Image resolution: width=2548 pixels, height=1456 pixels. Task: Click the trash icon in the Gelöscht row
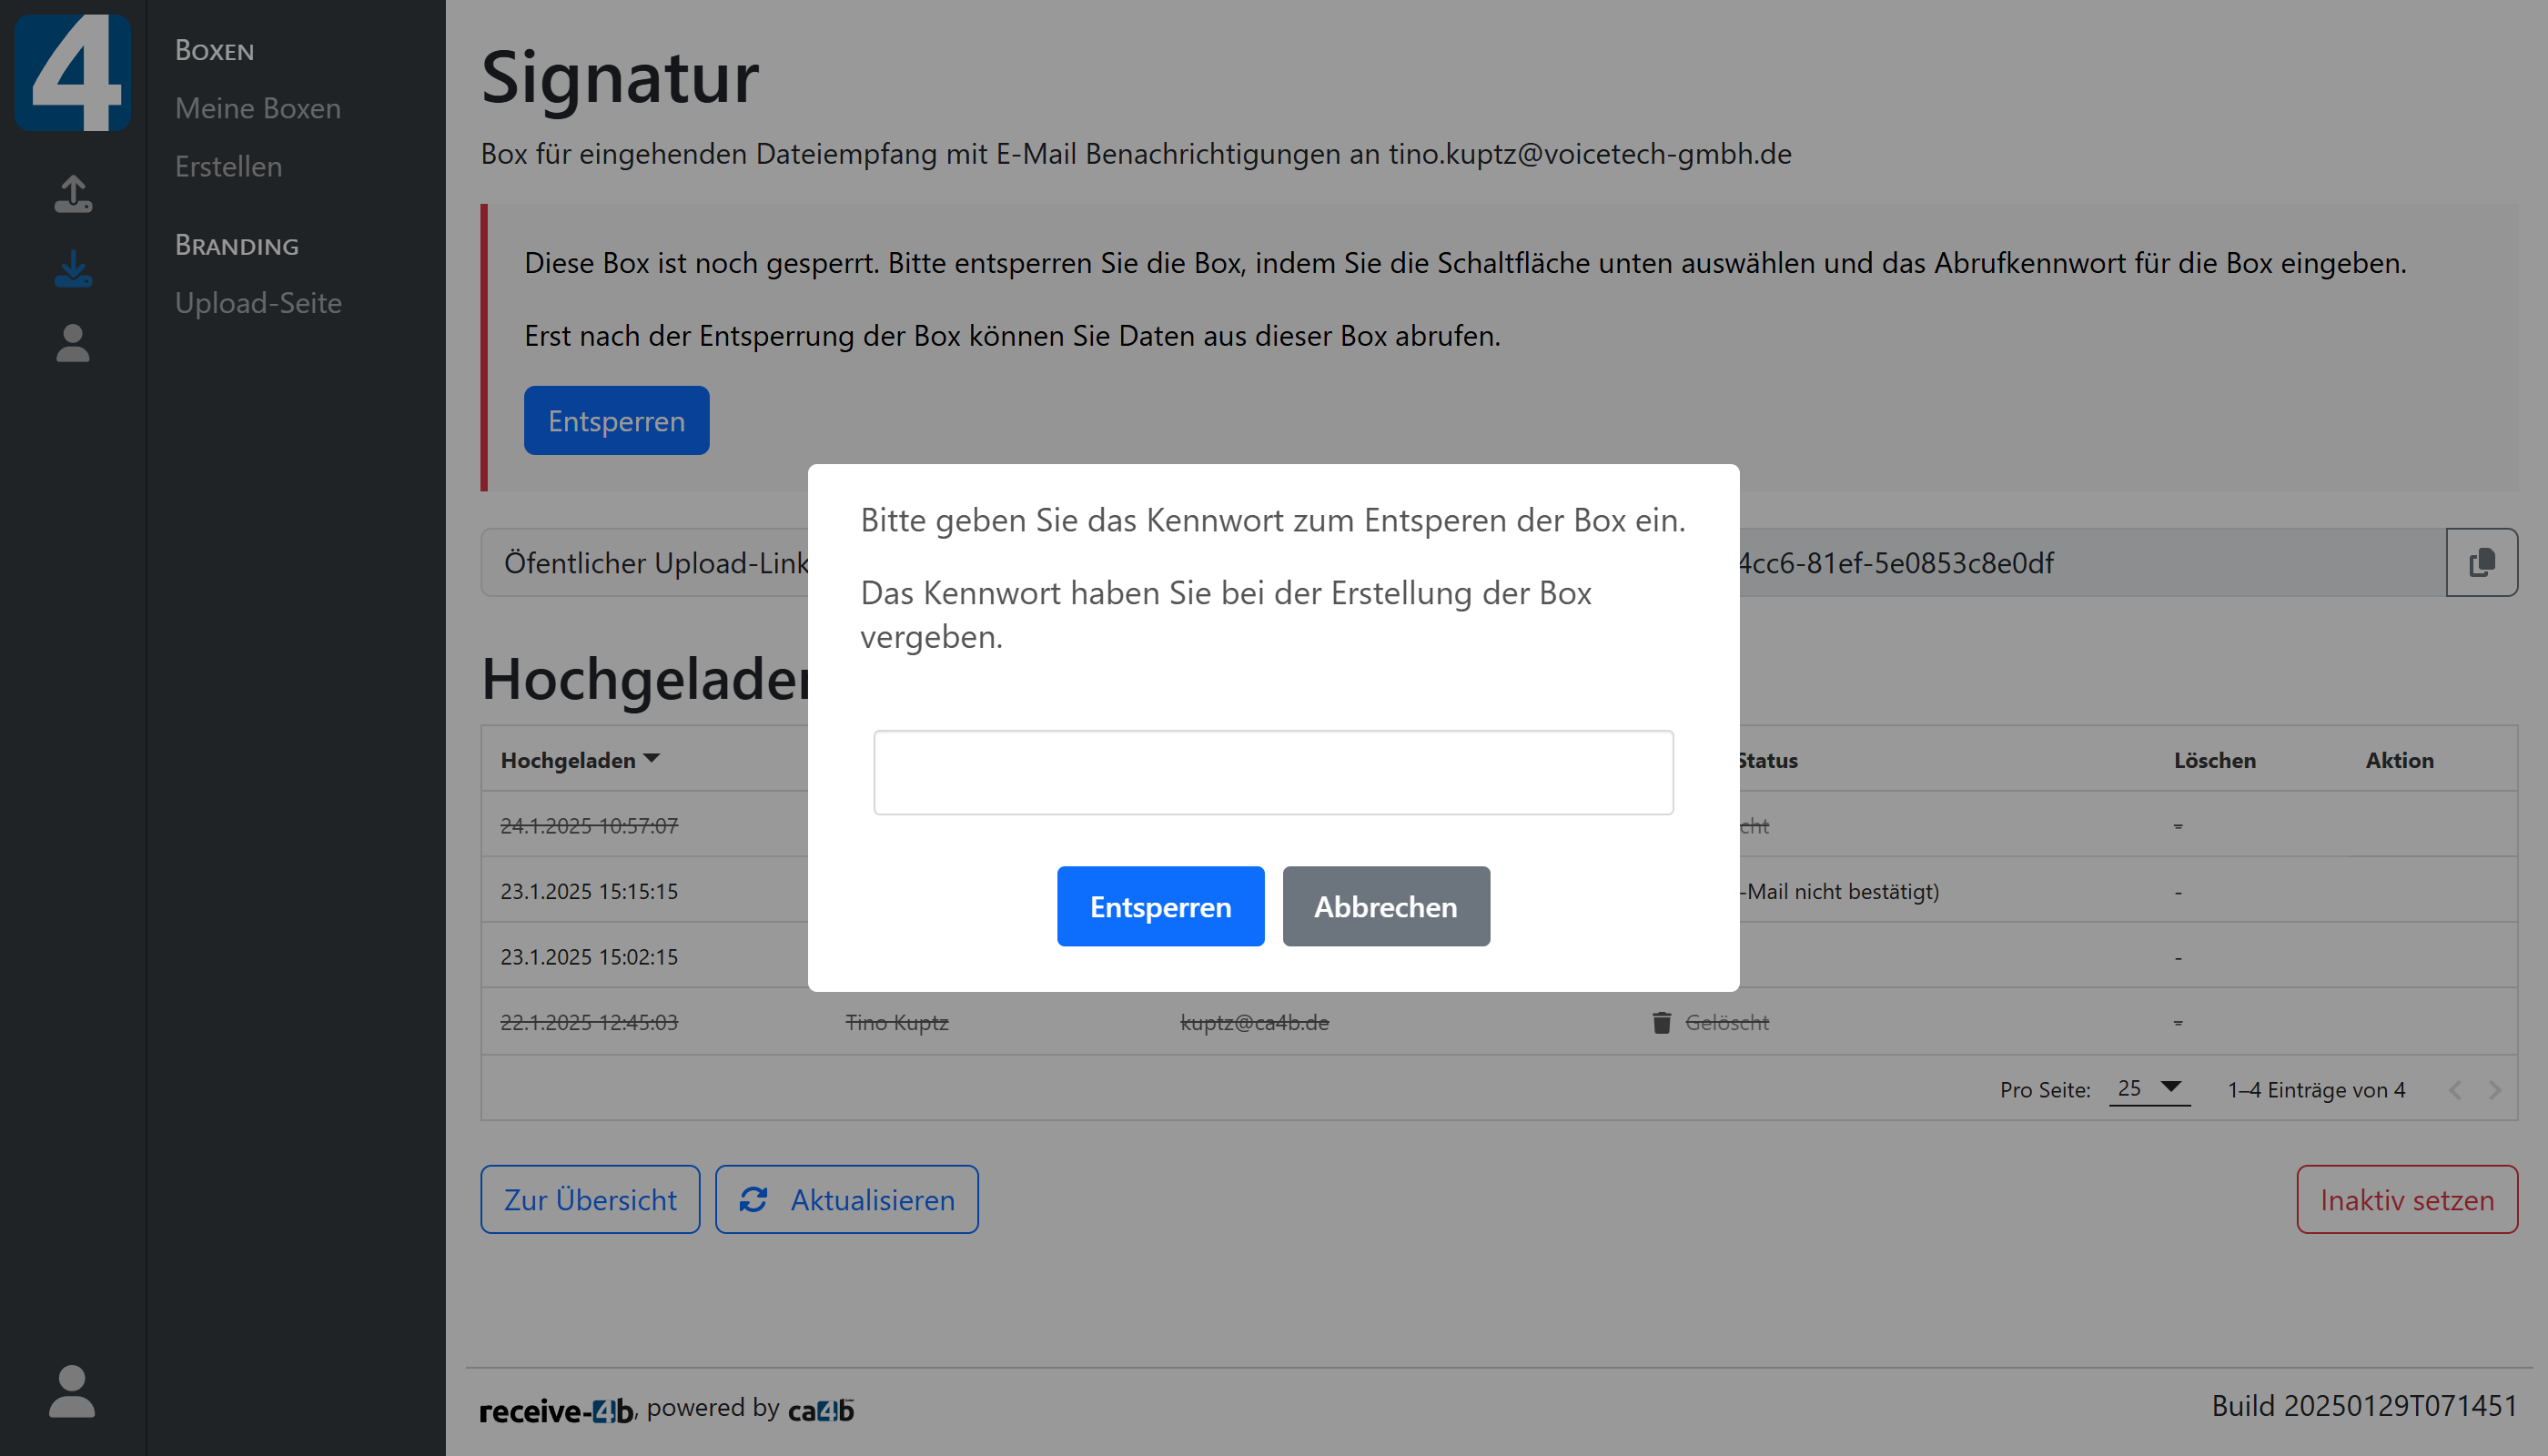tap(1660, 1022)
